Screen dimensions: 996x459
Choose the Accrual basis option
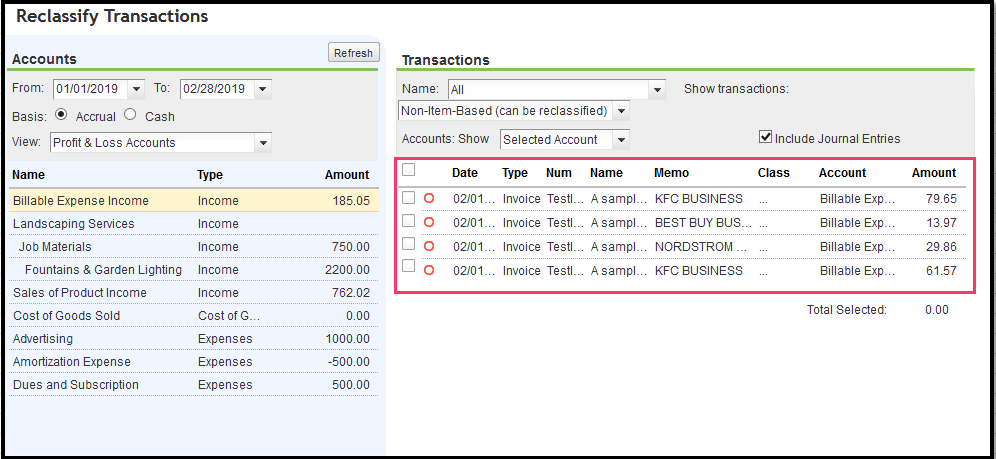(x=62, y=116)
